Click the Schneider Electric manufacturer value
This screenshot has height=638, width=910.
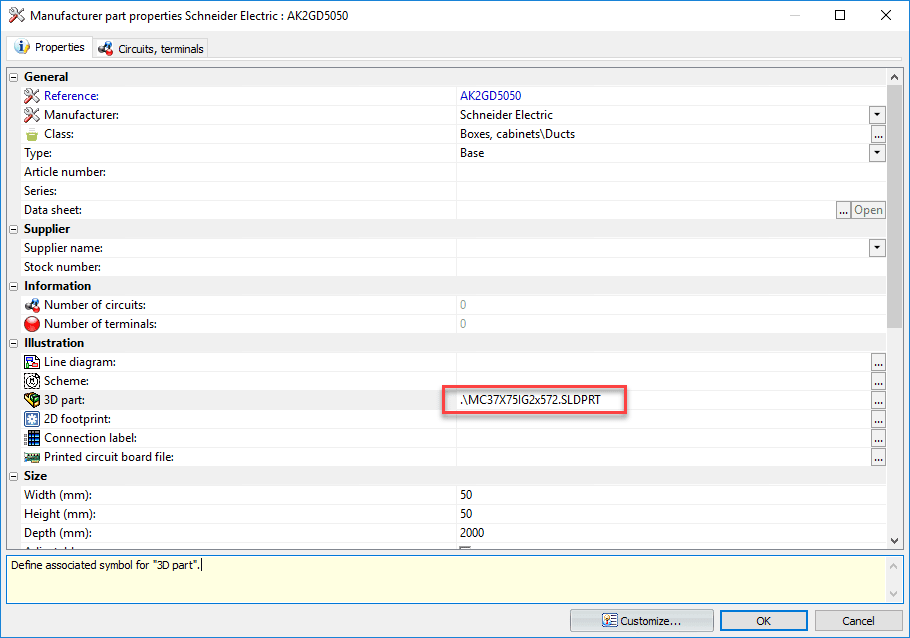click(506, 115)
